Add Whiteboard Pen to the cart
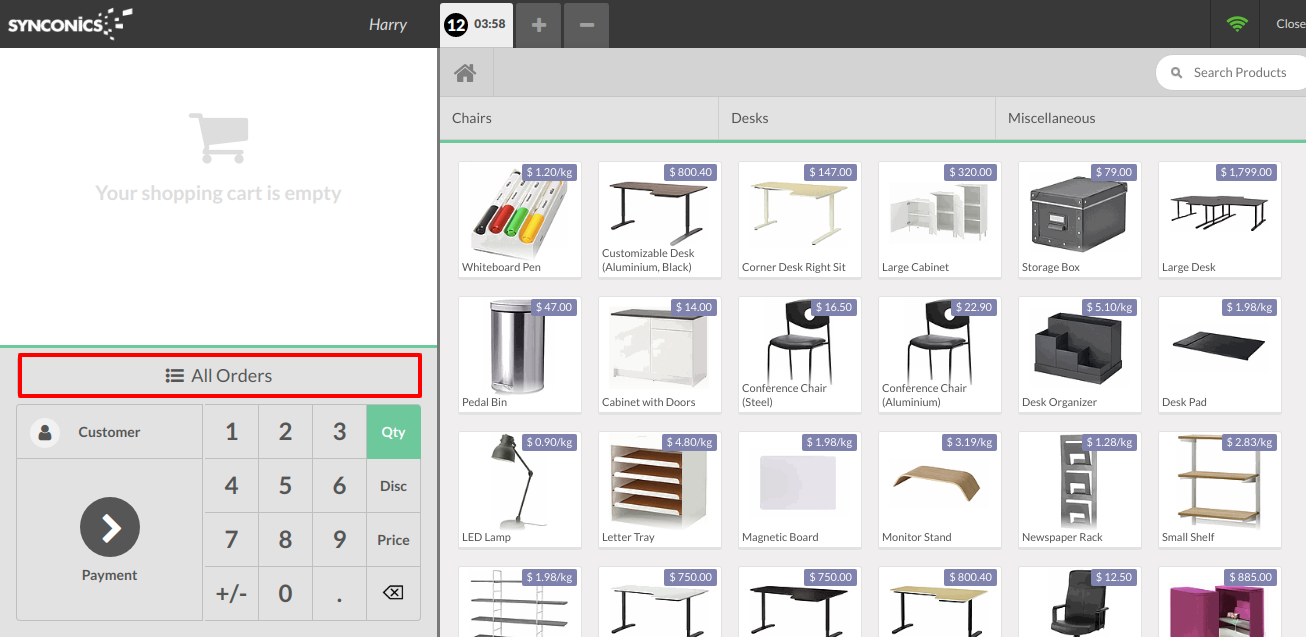 click(520, 220)
